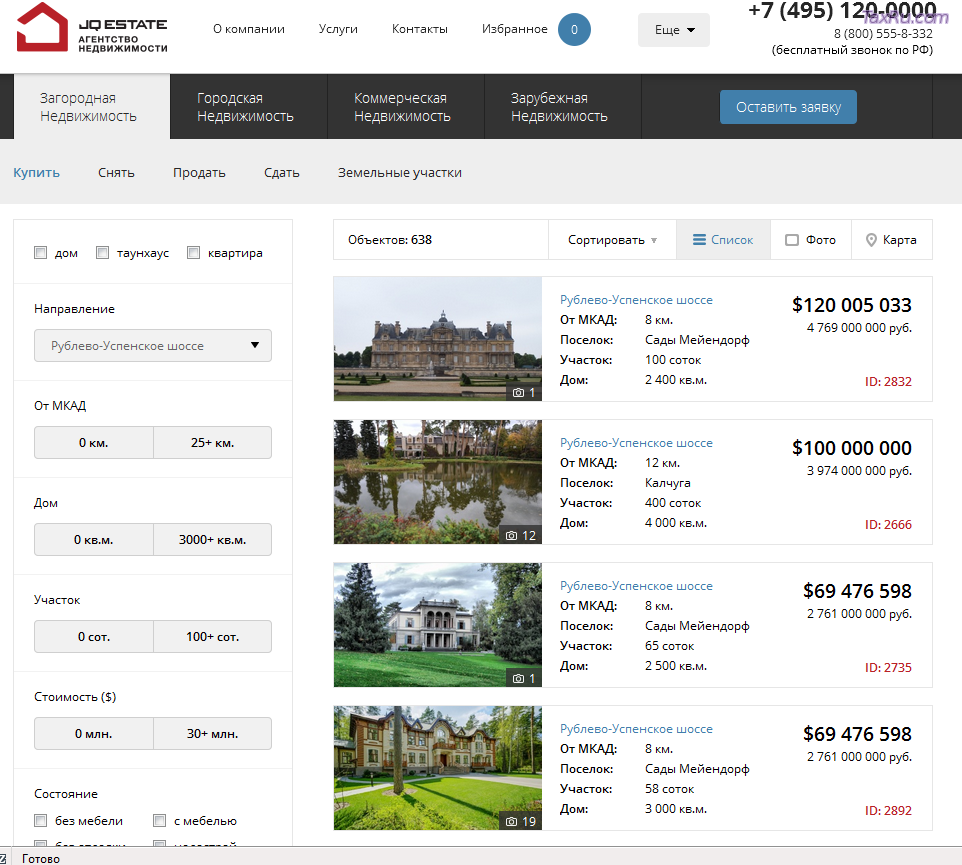The width and height of the screenshot is (962, 865).
Task: Open the "Рублево-Успенское шоссе" link of first listing
Action: coord(636,300)
